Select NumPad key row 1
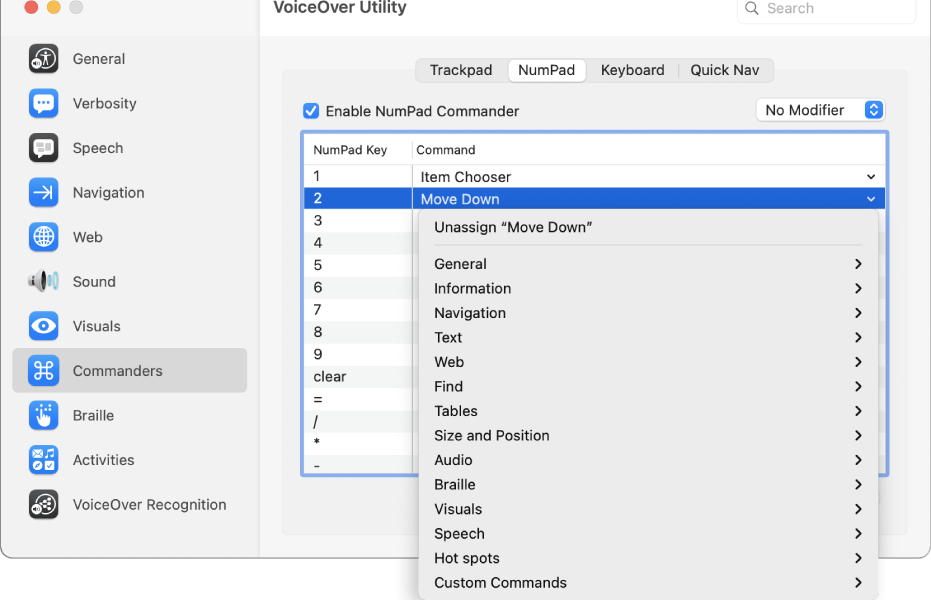The image size is (931, 600). click(x=594, y=176)
